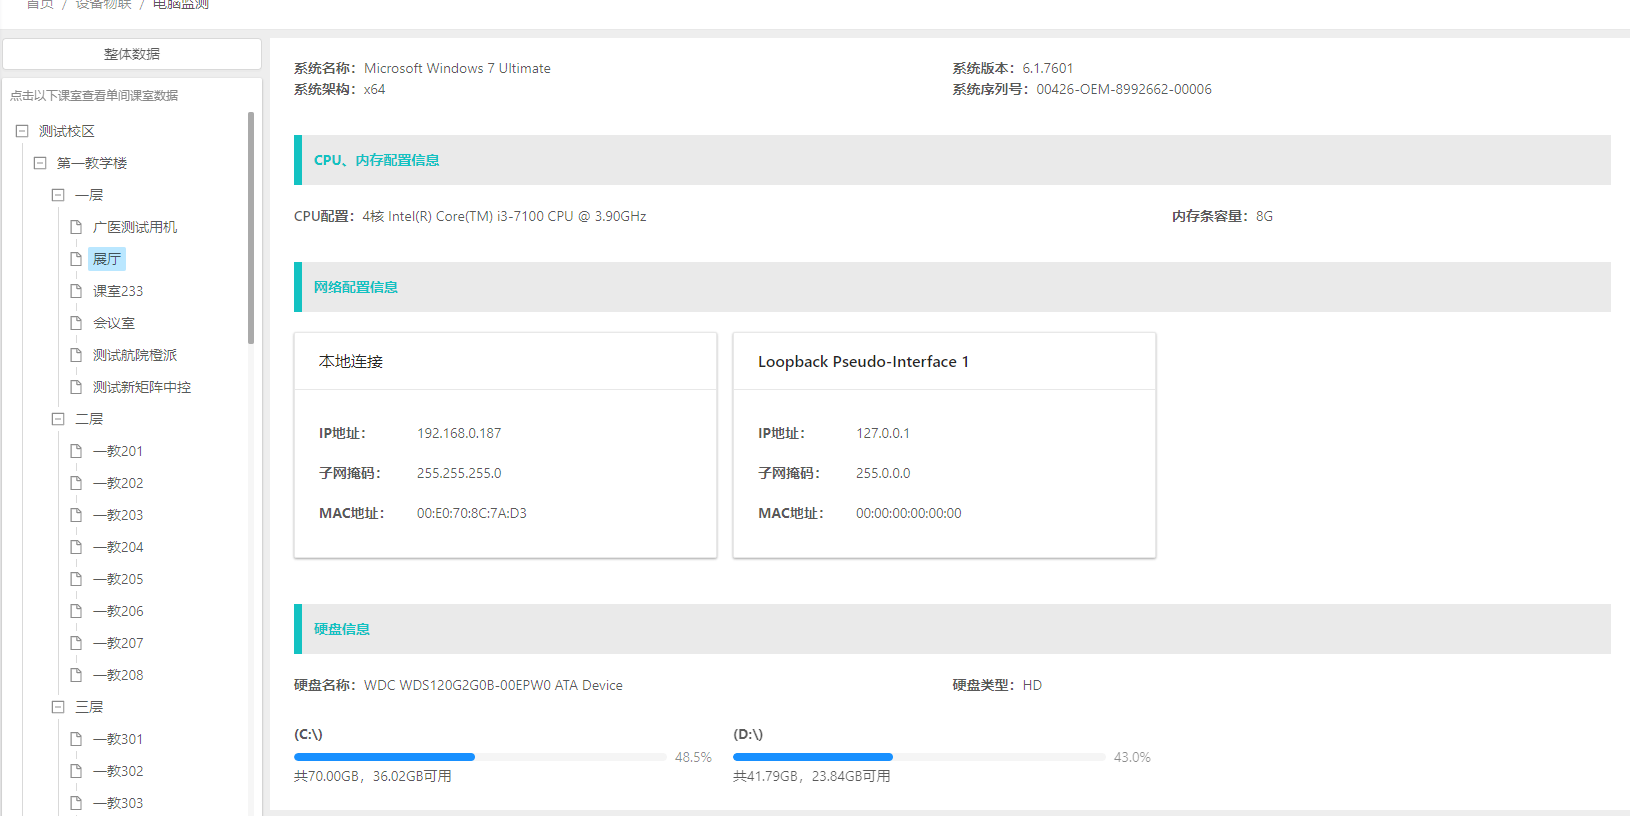Click the 电脑监测 breadcrumb item

click(181, 4)
